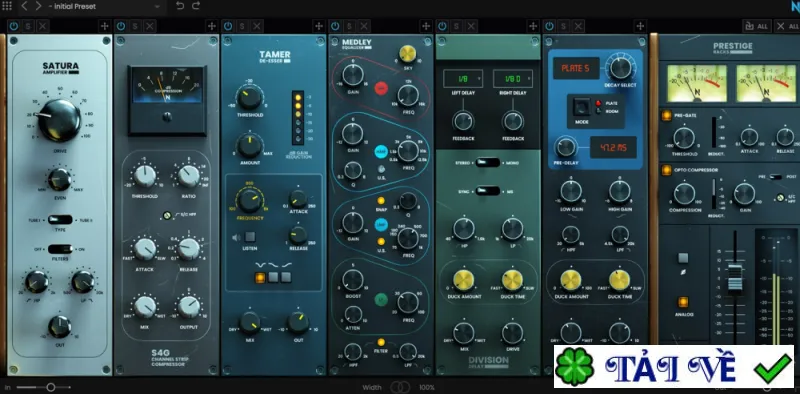This screenshot has width=800, height=394.
Task: Click the Tamer THRESHOLD knob
Action: point(249,97)
